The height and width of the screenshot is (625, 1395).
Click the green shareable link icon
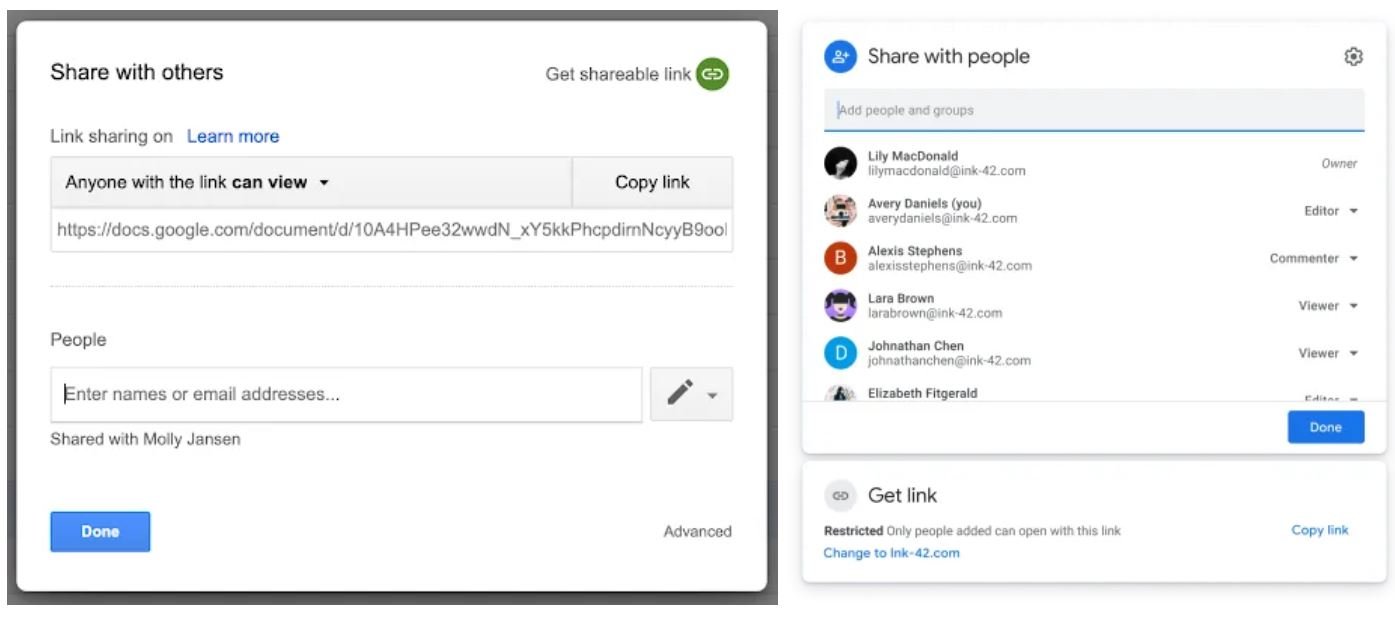(x=713, y=74)
